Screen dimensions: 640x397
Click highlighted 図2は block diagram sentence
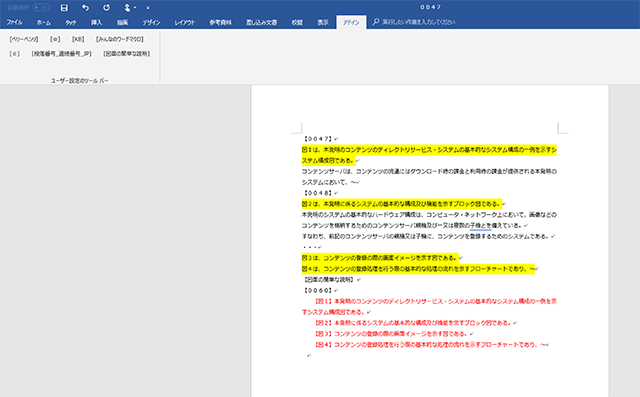(x=402, y=204)
